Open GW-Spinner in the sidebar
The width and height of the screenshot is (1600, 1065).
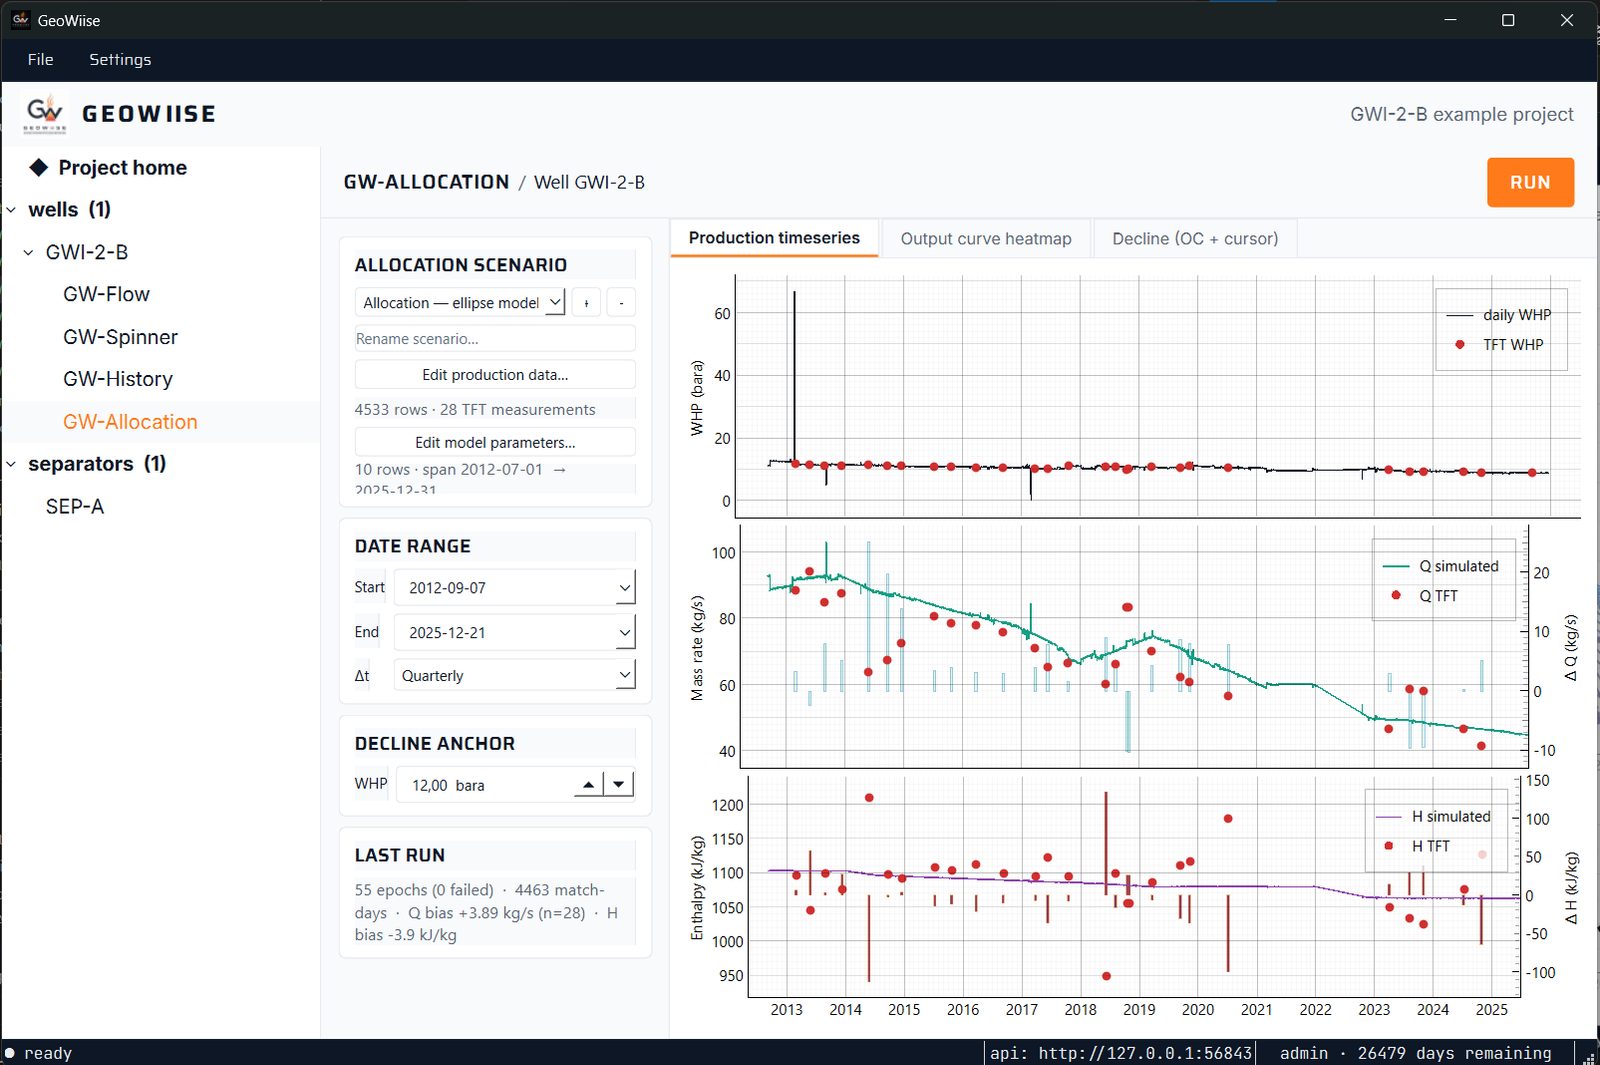[x=120, y=337]
